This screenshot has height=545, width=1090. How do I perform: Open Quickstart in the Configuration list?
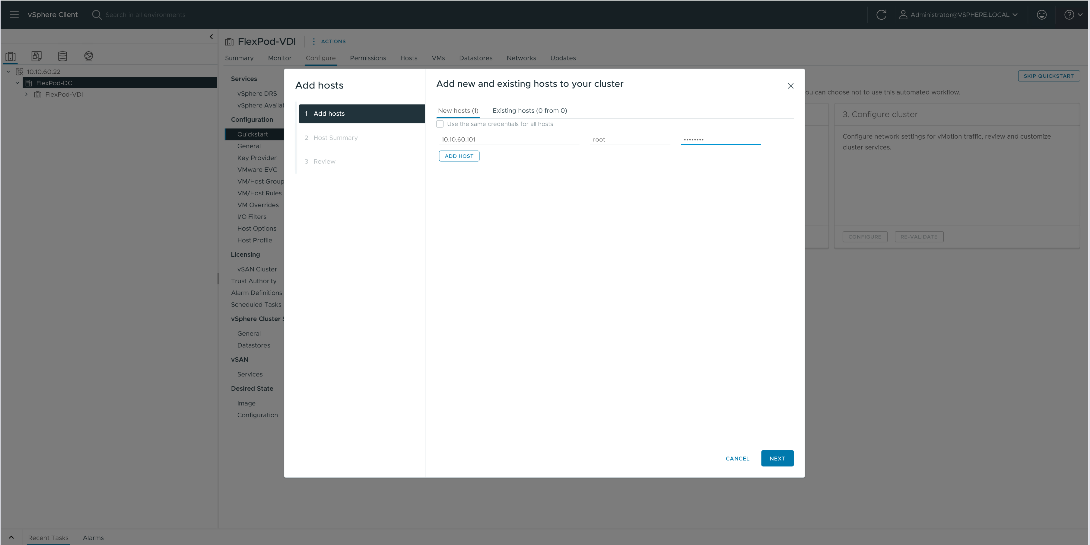click(254, 134)
